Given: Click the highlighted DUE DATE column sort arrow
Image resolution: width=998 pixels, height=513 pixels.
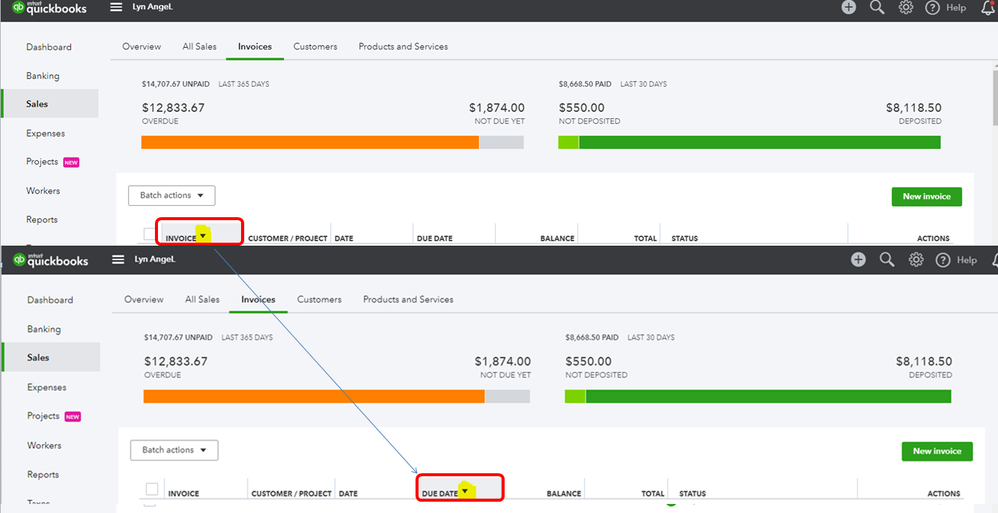Looking at the screenshot, I should pyautogui.click(x=465, y=491).
